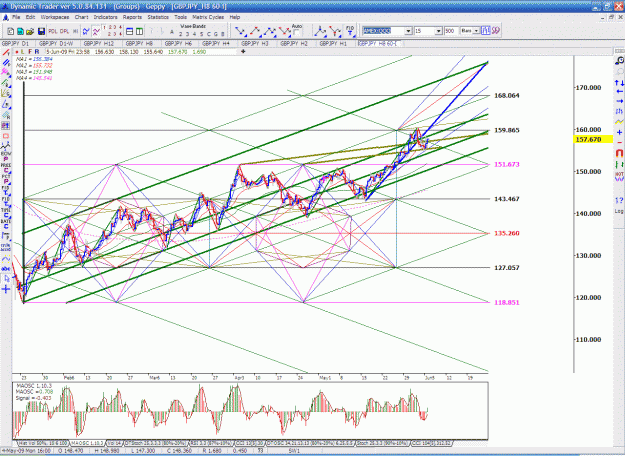Click the L toggle in chart header
This screenshot has width=625, height=456.
click(22, 52)
